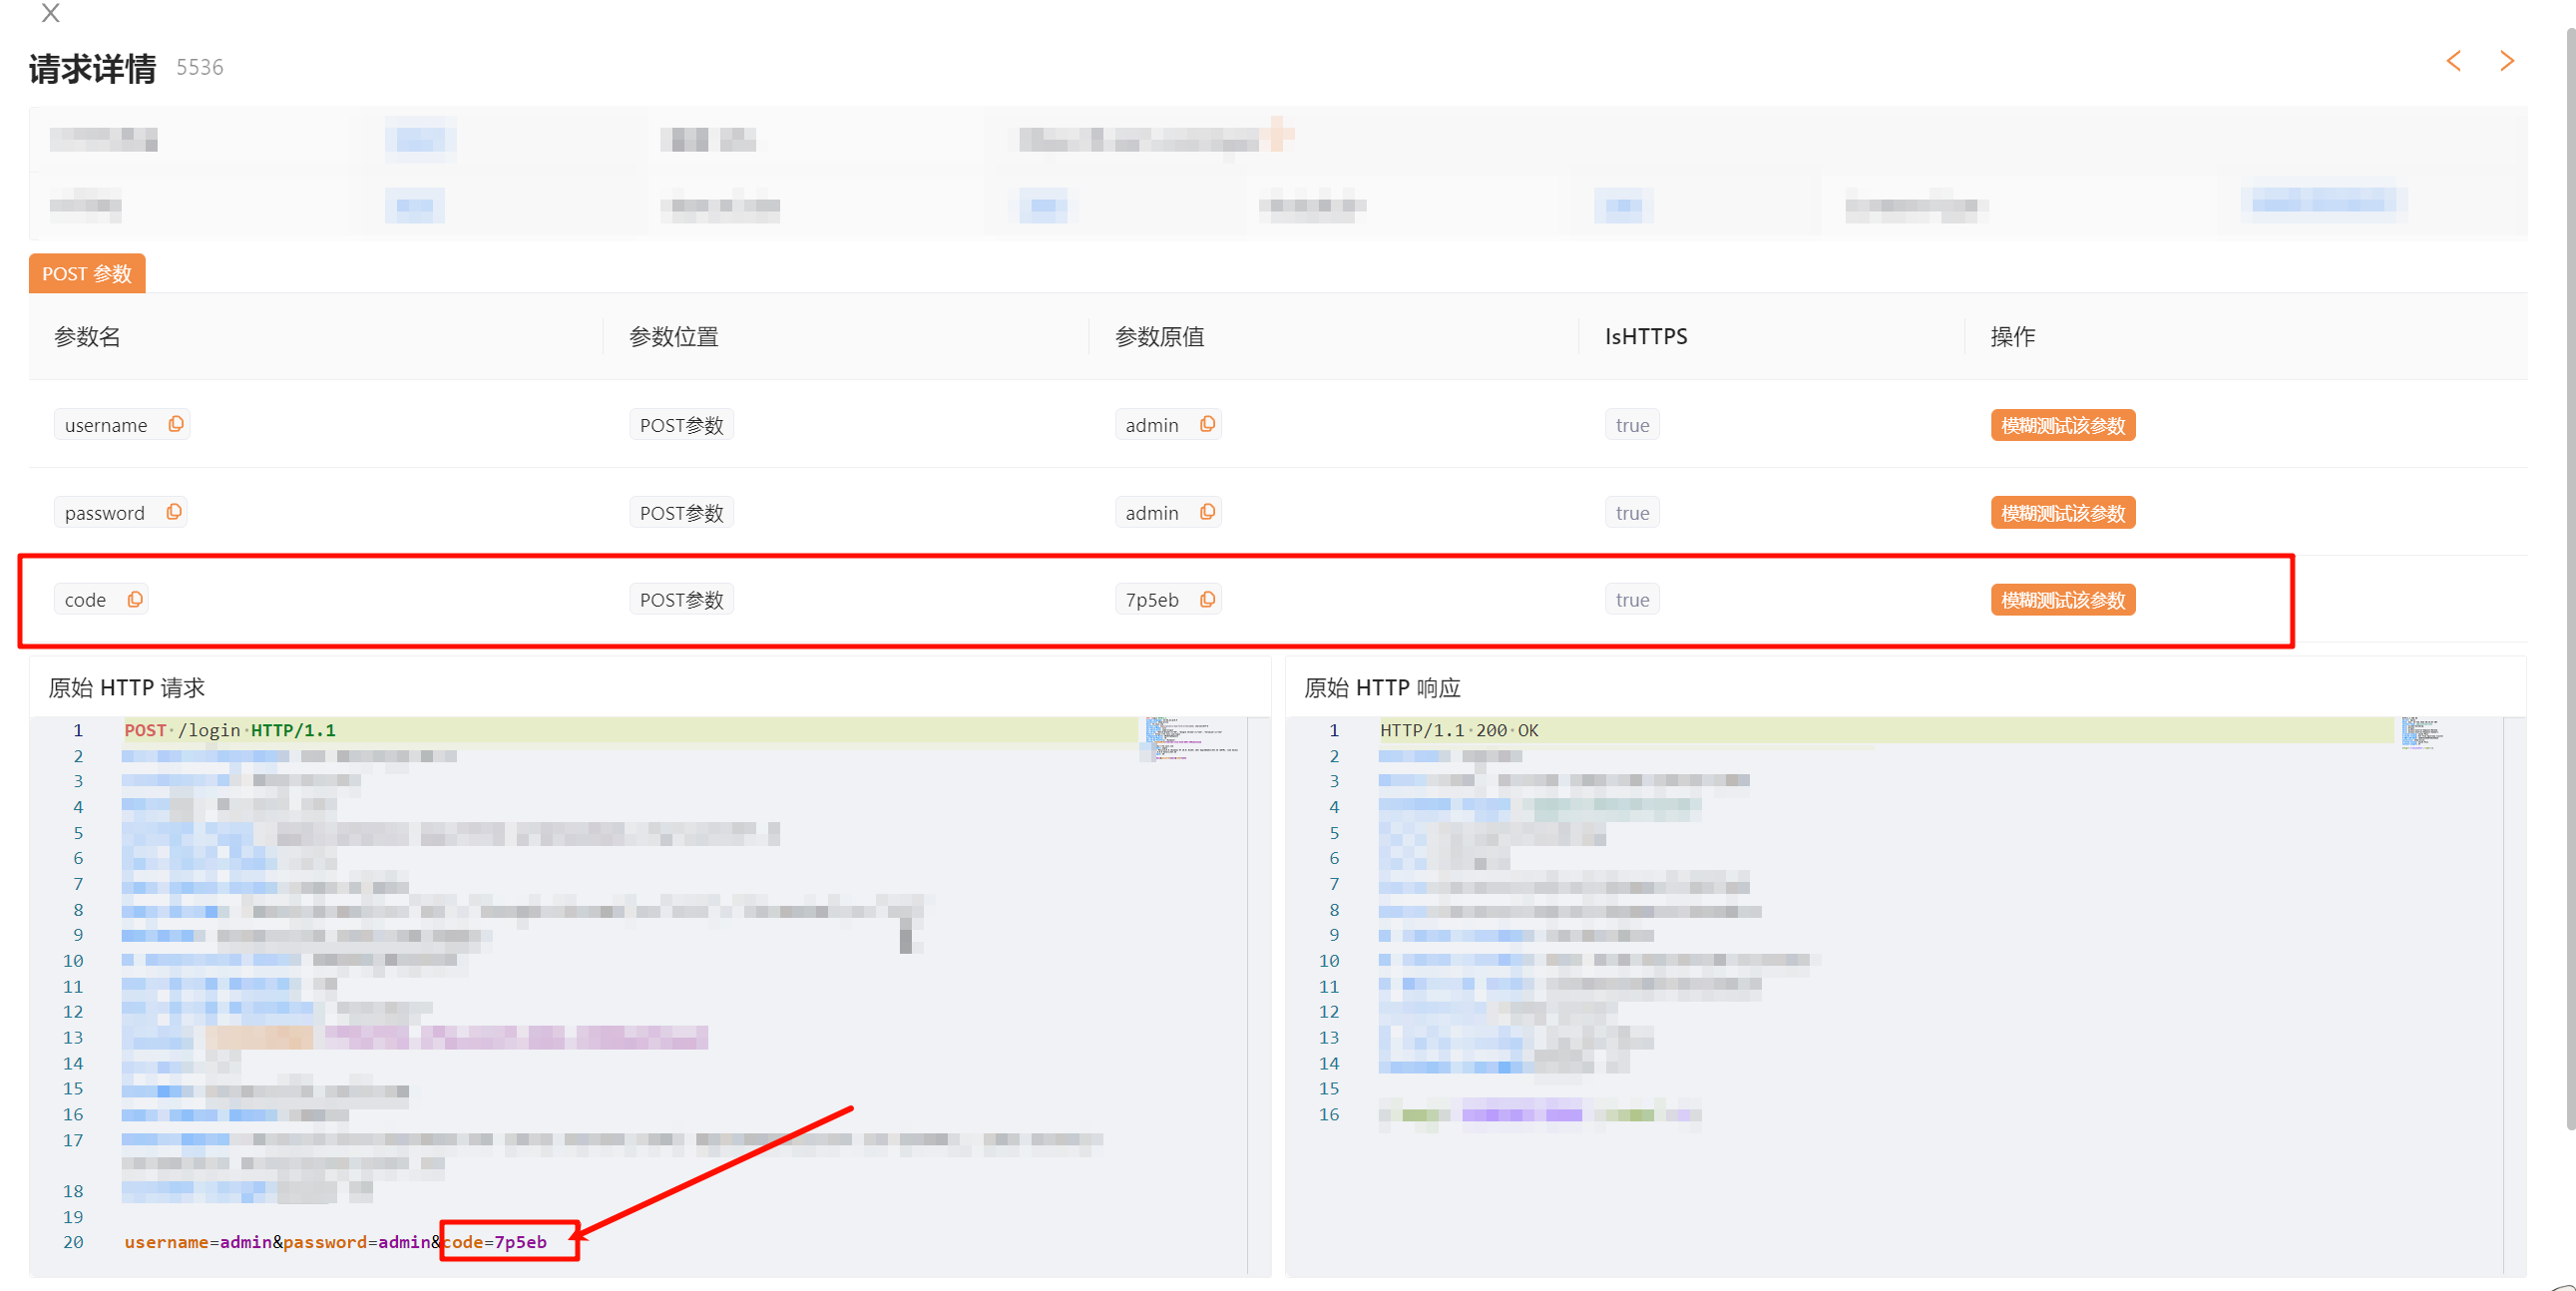Select the POST 参数 tab
The width and height of the screenshot is (2576, 1291).
click(87, 274)
